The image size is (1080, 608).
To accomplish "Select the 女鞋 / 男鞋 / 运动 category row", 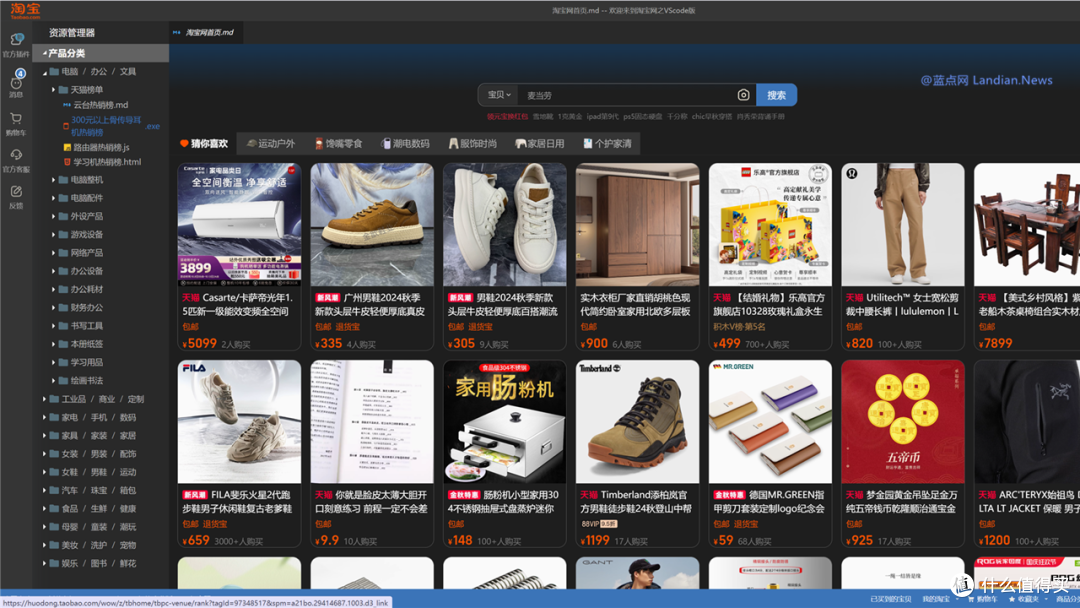I will 101,472.
